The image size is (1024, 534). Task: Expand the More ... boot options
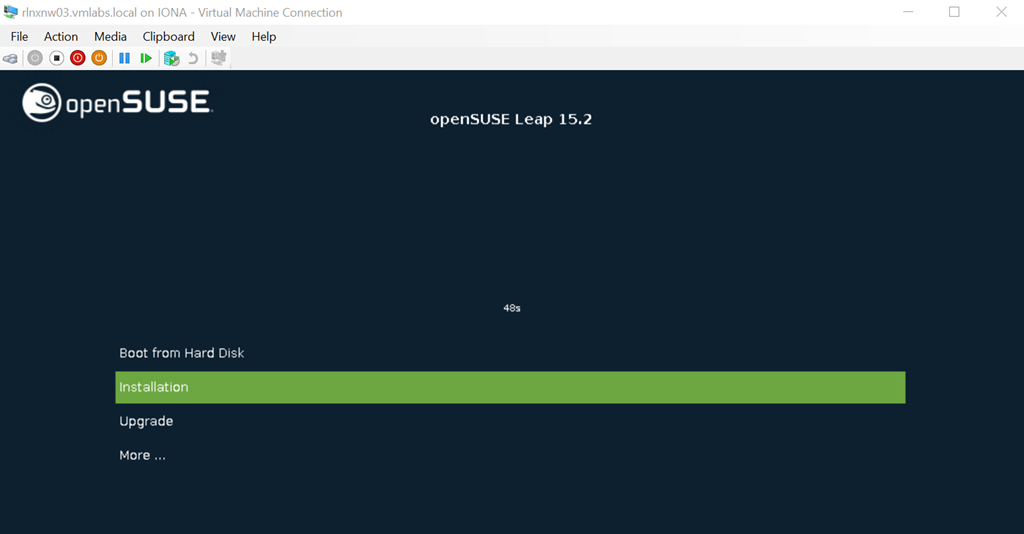(142, 455)
